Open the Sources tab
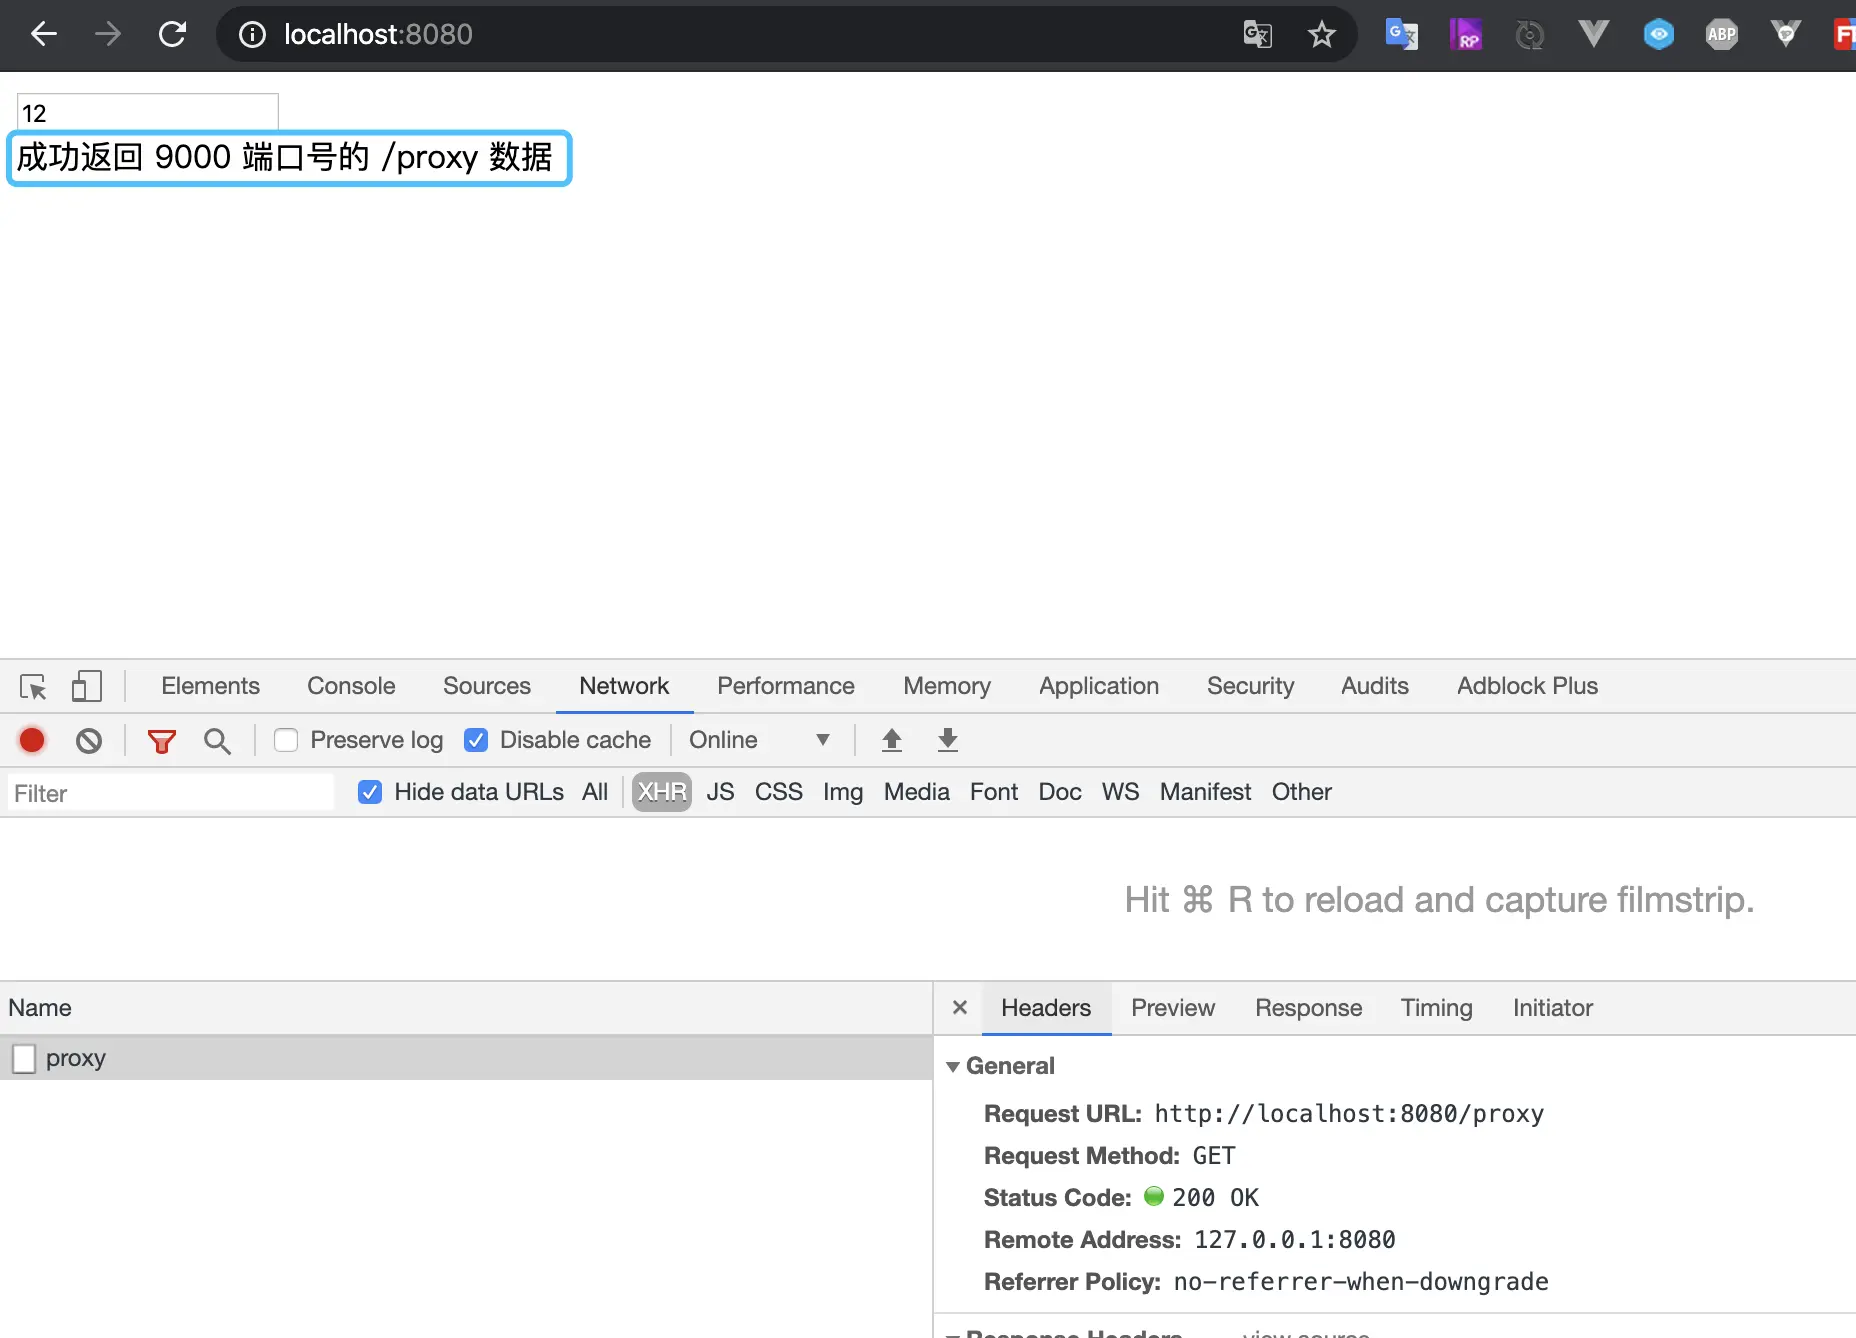 point(487,686)
